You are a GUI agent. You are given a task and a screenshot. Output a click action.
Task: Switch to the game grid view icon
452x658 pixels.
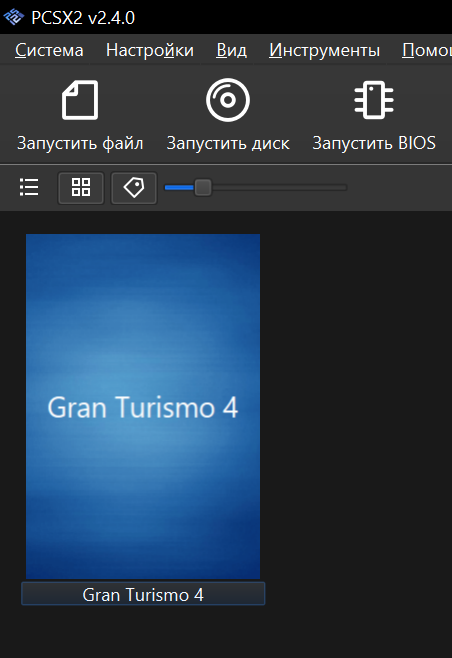81,188
